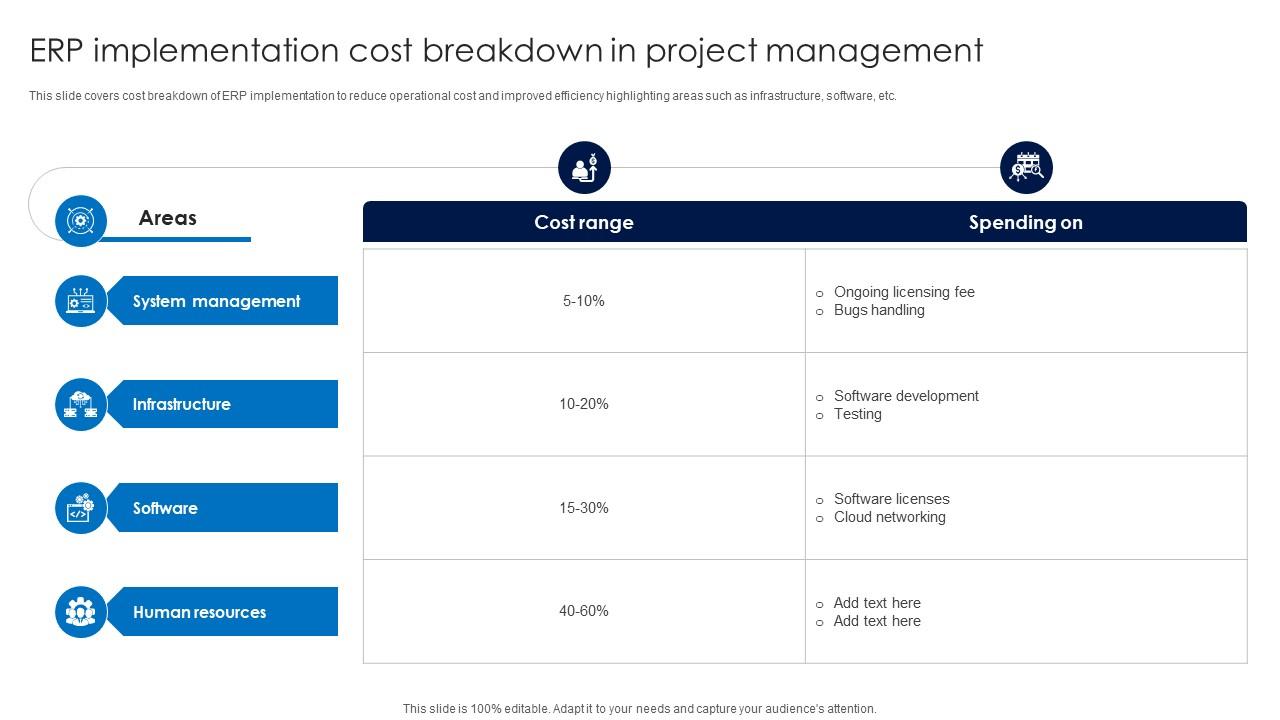
Task: Click the Areas heading text
Action: click(168, 218)
